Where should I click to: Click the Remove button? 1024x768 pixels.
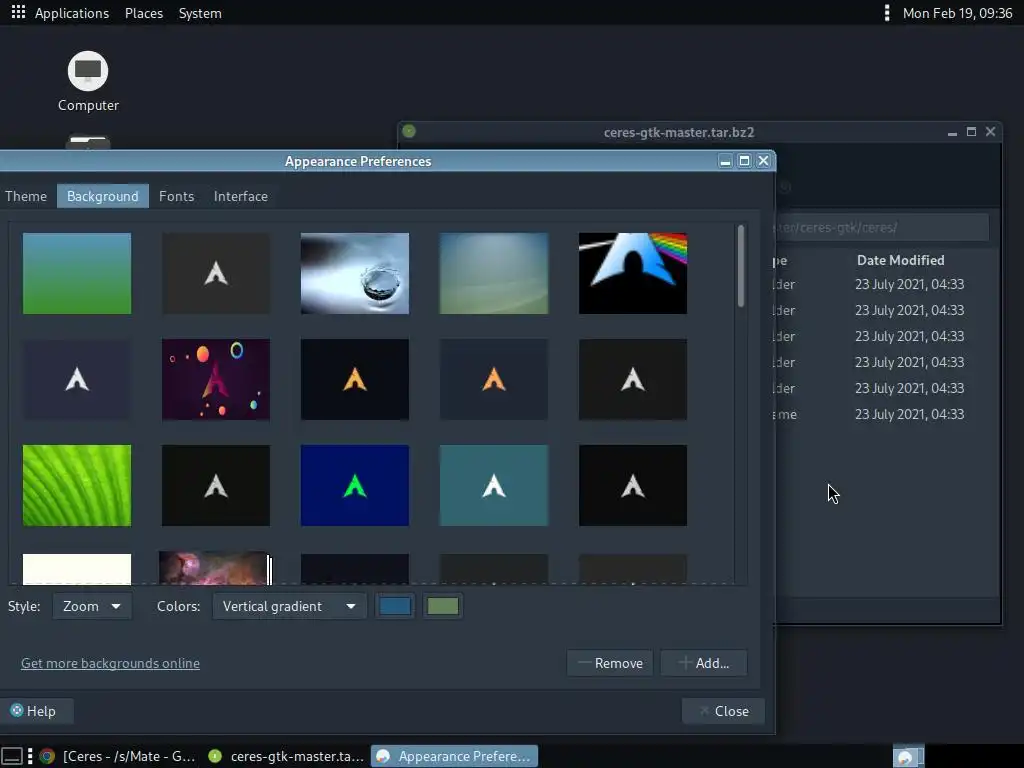(610, 663)
